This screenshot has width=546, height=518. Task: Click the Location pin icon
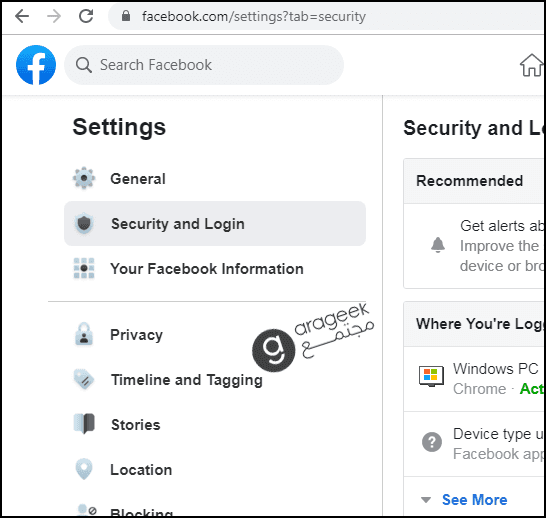(84, 469)
